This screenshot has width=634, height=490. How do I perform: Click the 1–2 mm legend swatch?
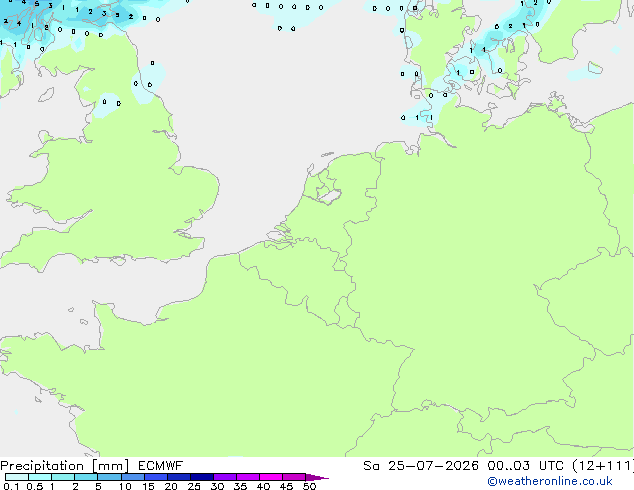(x=63, y=477)
